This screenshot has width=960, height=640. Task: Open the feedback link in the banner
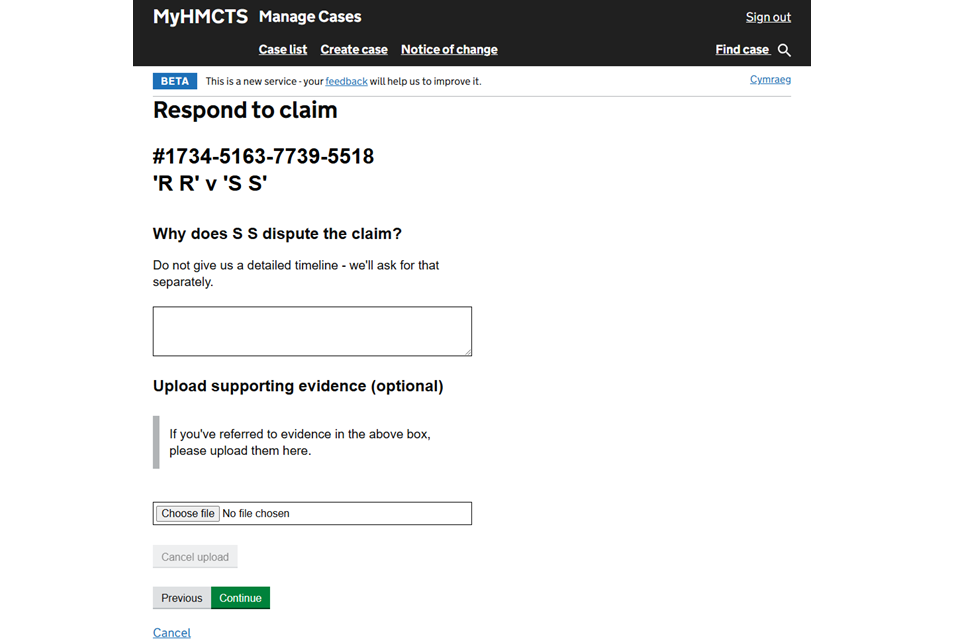pyautogui.click(x=346, y=81)
